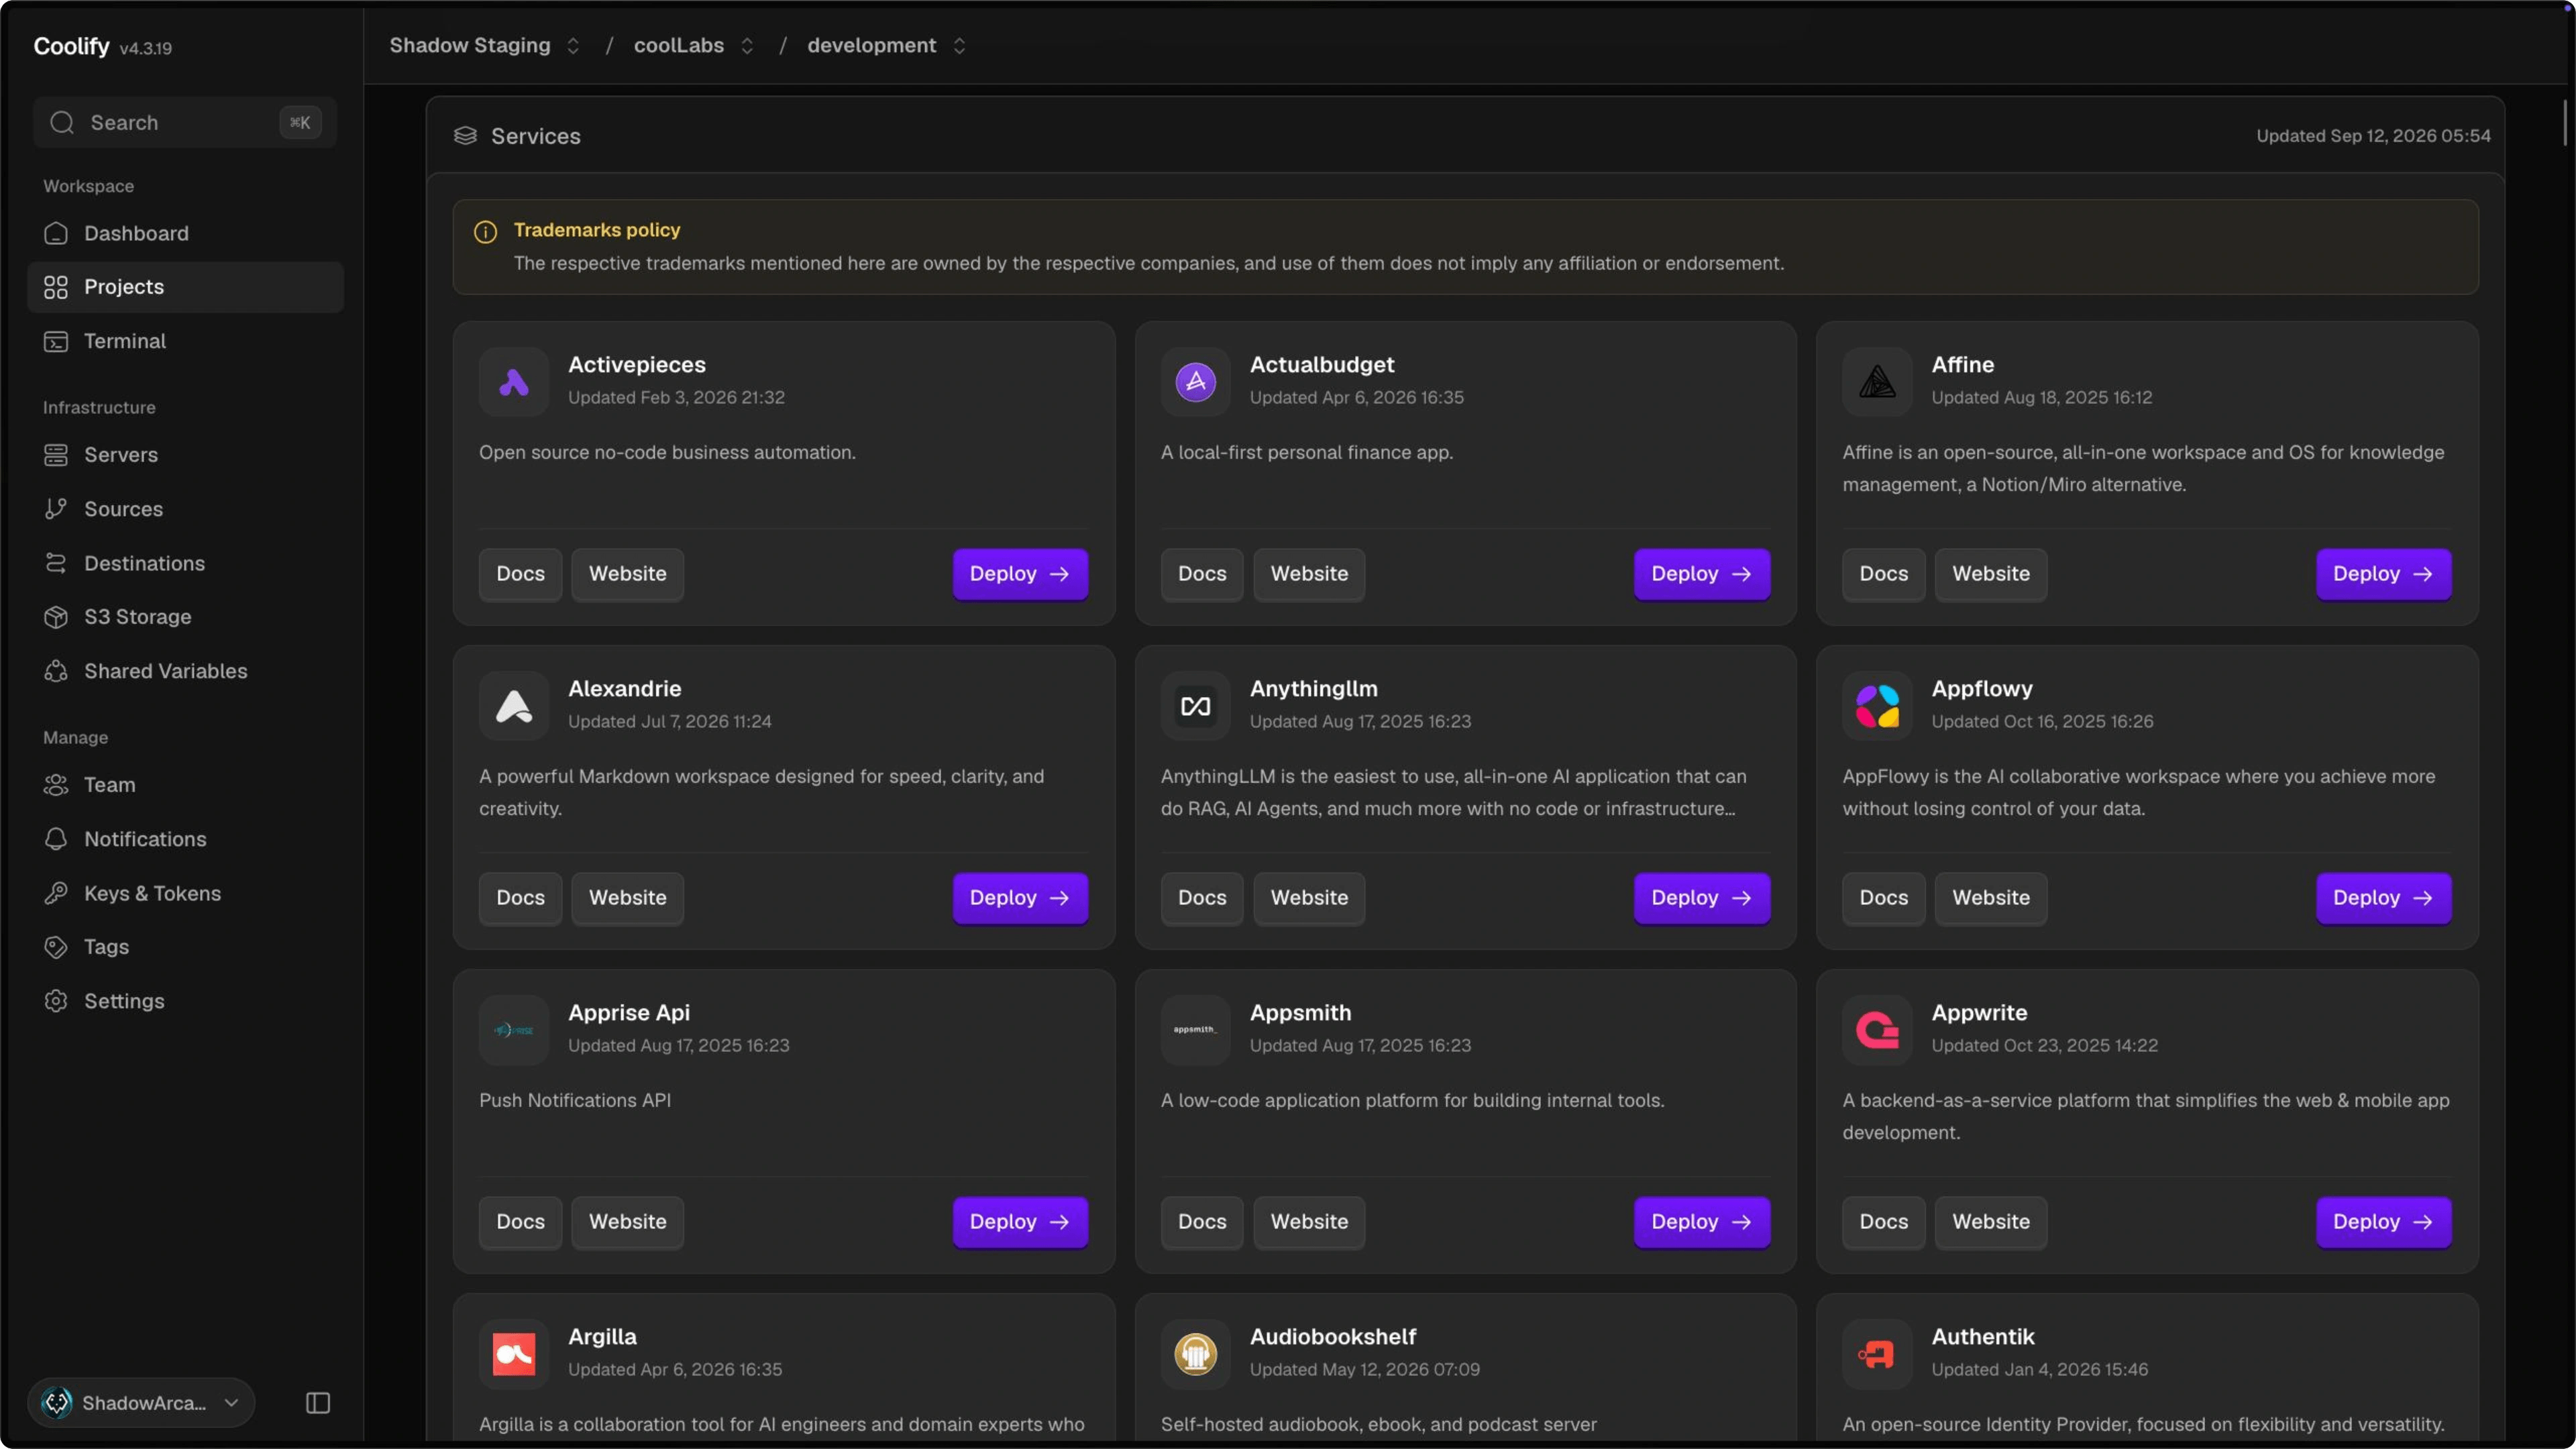Click the Alexandrie logo icon
The width and height of the screenshot is (2576, 1449).
[x=514, y=706]
